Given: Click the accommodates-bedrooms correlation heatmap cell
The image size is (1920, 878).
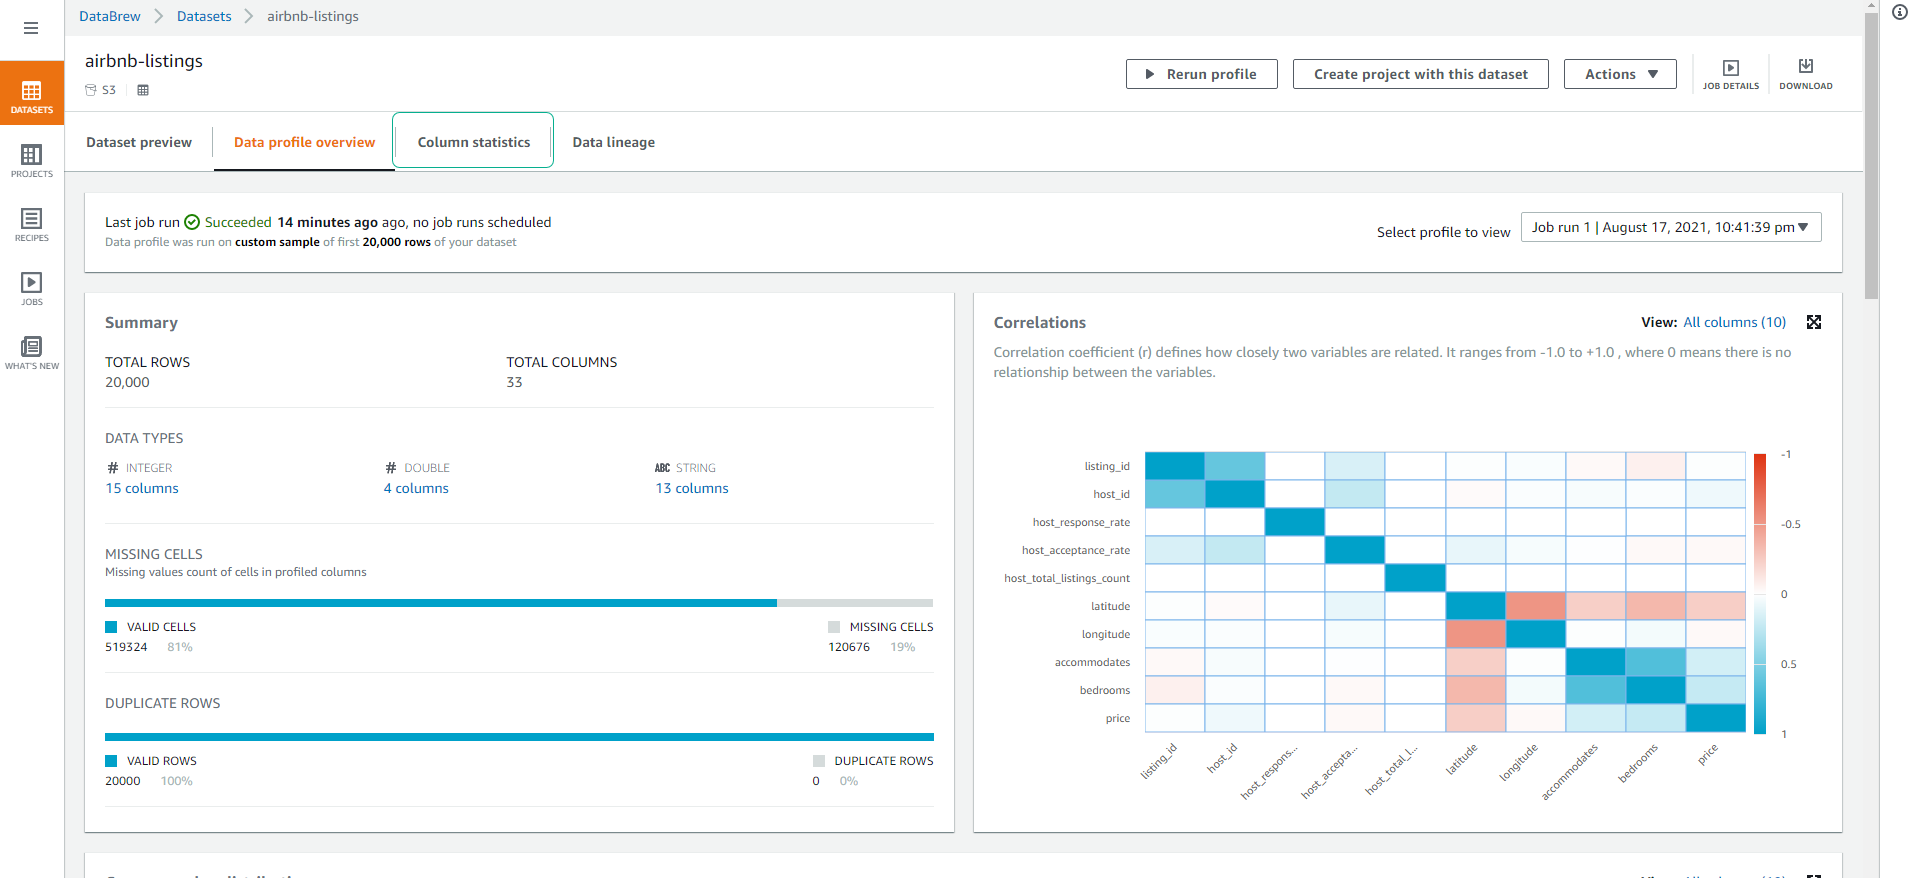Looking at the screenshot, I should click(1656, 662).
